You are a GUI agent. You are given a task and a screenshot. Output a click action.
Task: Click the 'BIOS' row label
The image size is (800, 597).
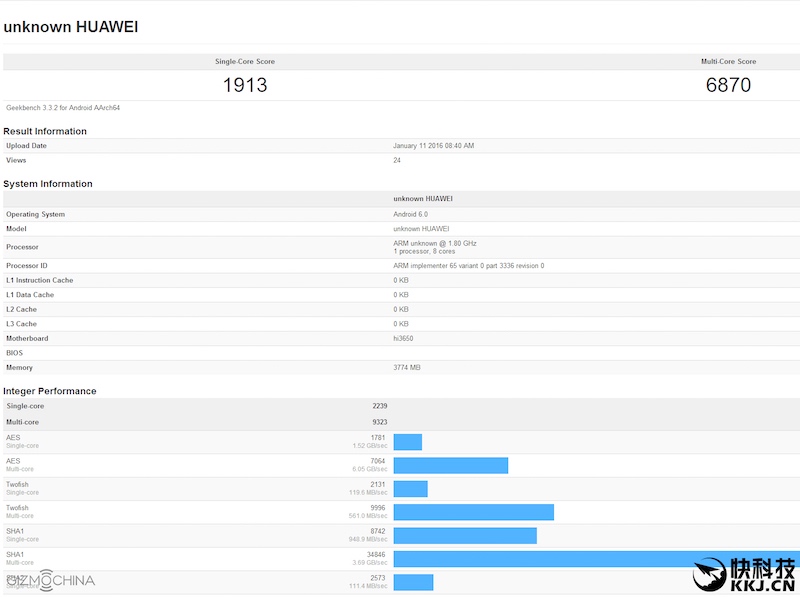[14, 353]
